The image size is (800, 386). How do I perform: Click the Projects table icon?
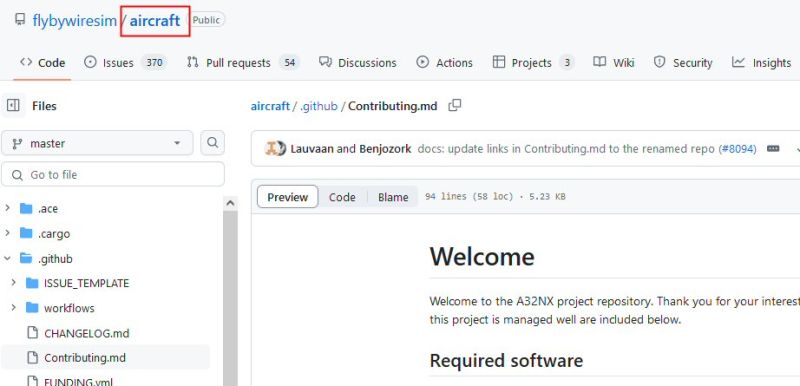pos(498,62)
